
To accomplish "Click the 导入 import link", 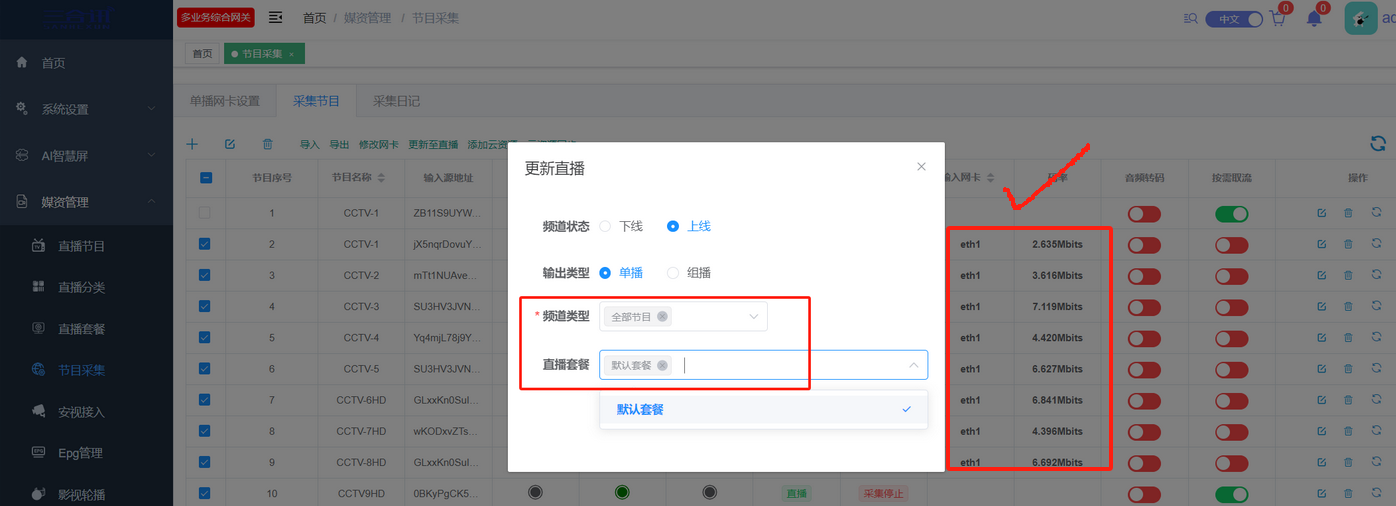I will pos(309,145).
